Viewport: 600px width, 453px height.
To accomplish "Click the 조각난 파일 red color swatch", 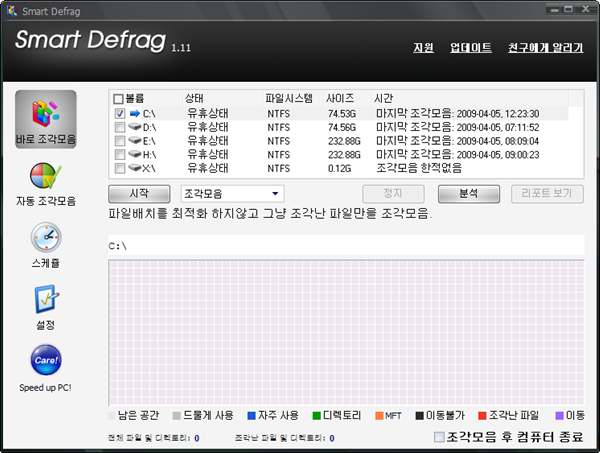I will pos(483,416).
